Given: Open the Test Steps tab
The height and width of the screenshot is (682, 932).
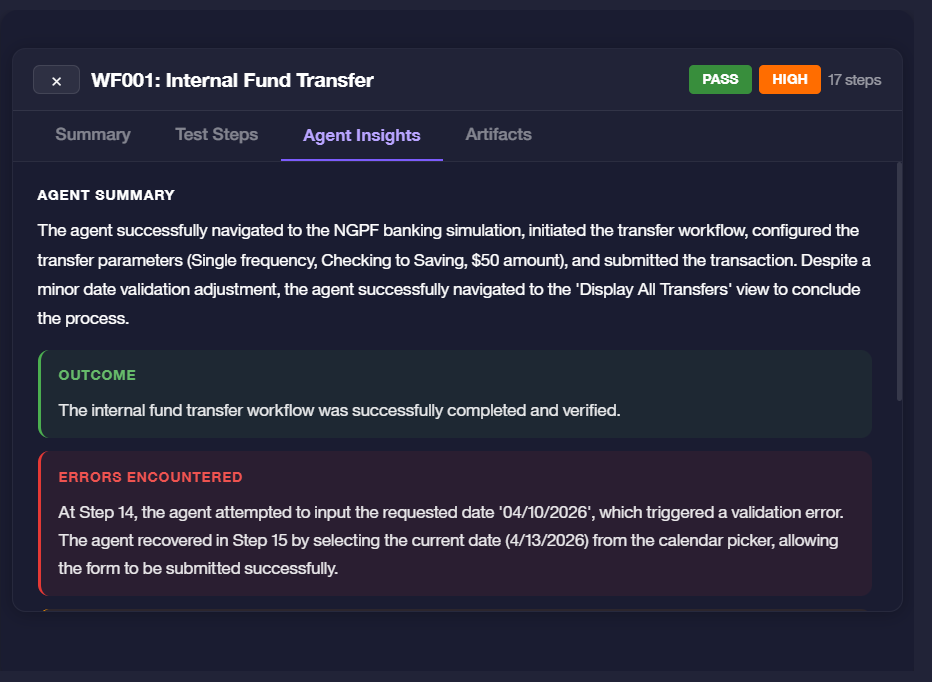Looking at the screenshot, I should (216, 134).
